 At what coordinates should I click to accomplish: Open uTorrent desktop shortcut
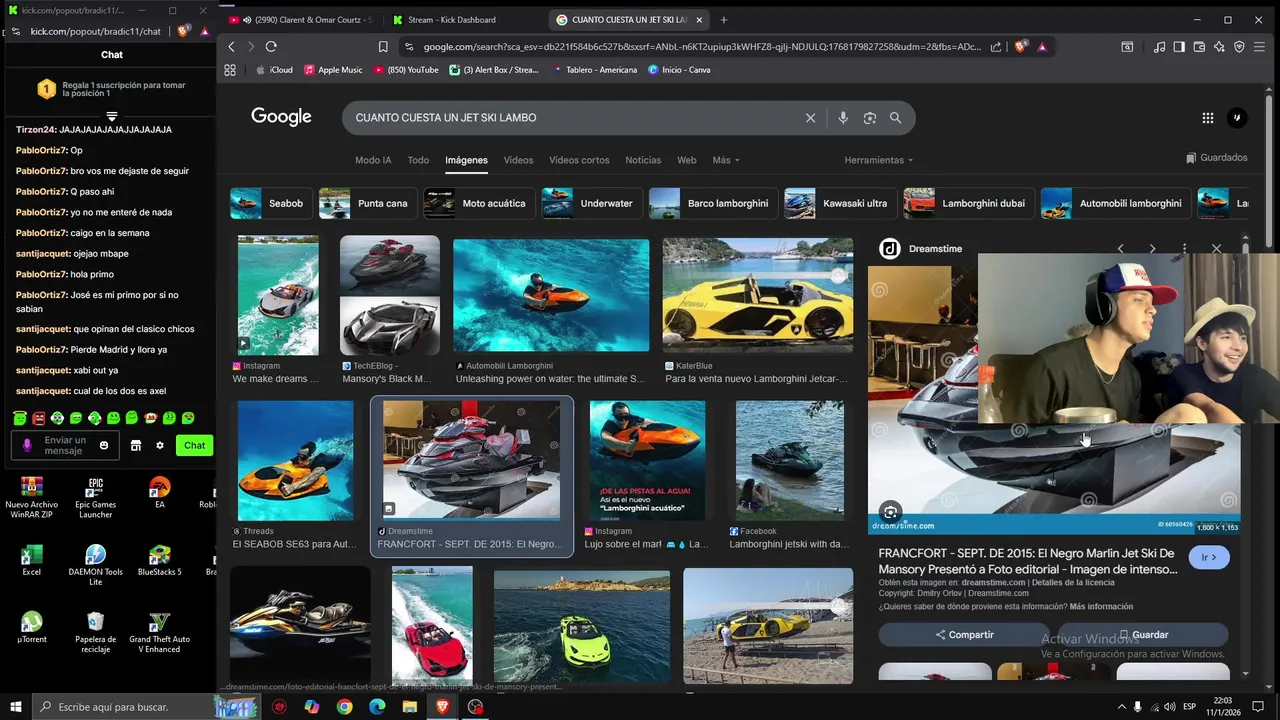[31, 628]
